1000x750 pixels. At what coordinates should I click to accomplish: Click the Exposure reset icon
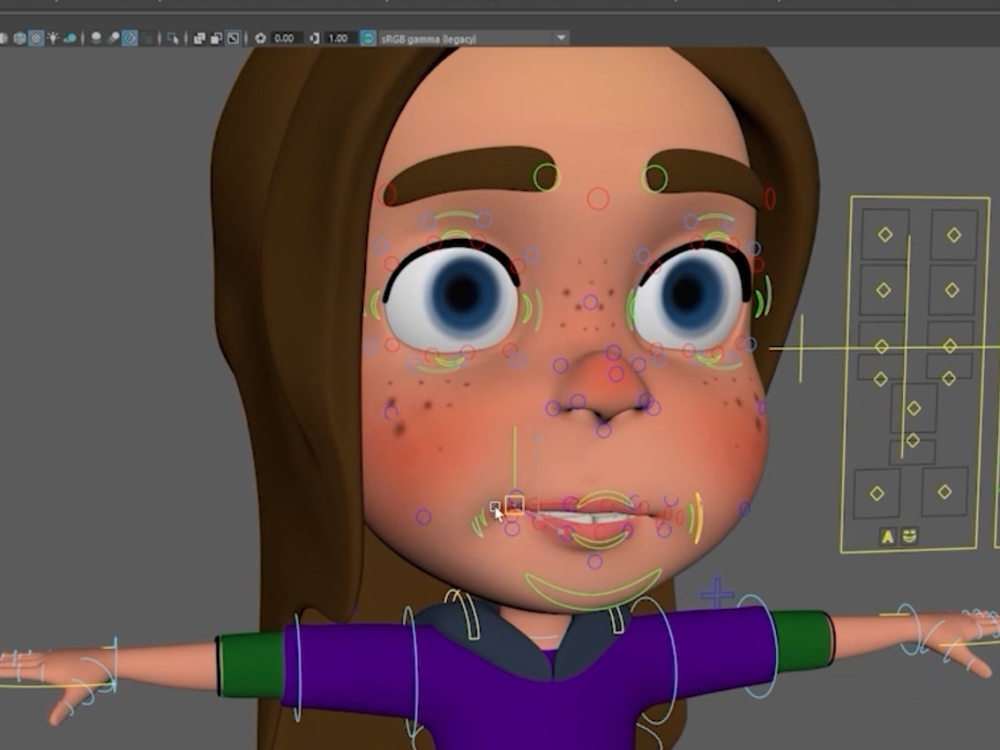(x=260, y=38)
